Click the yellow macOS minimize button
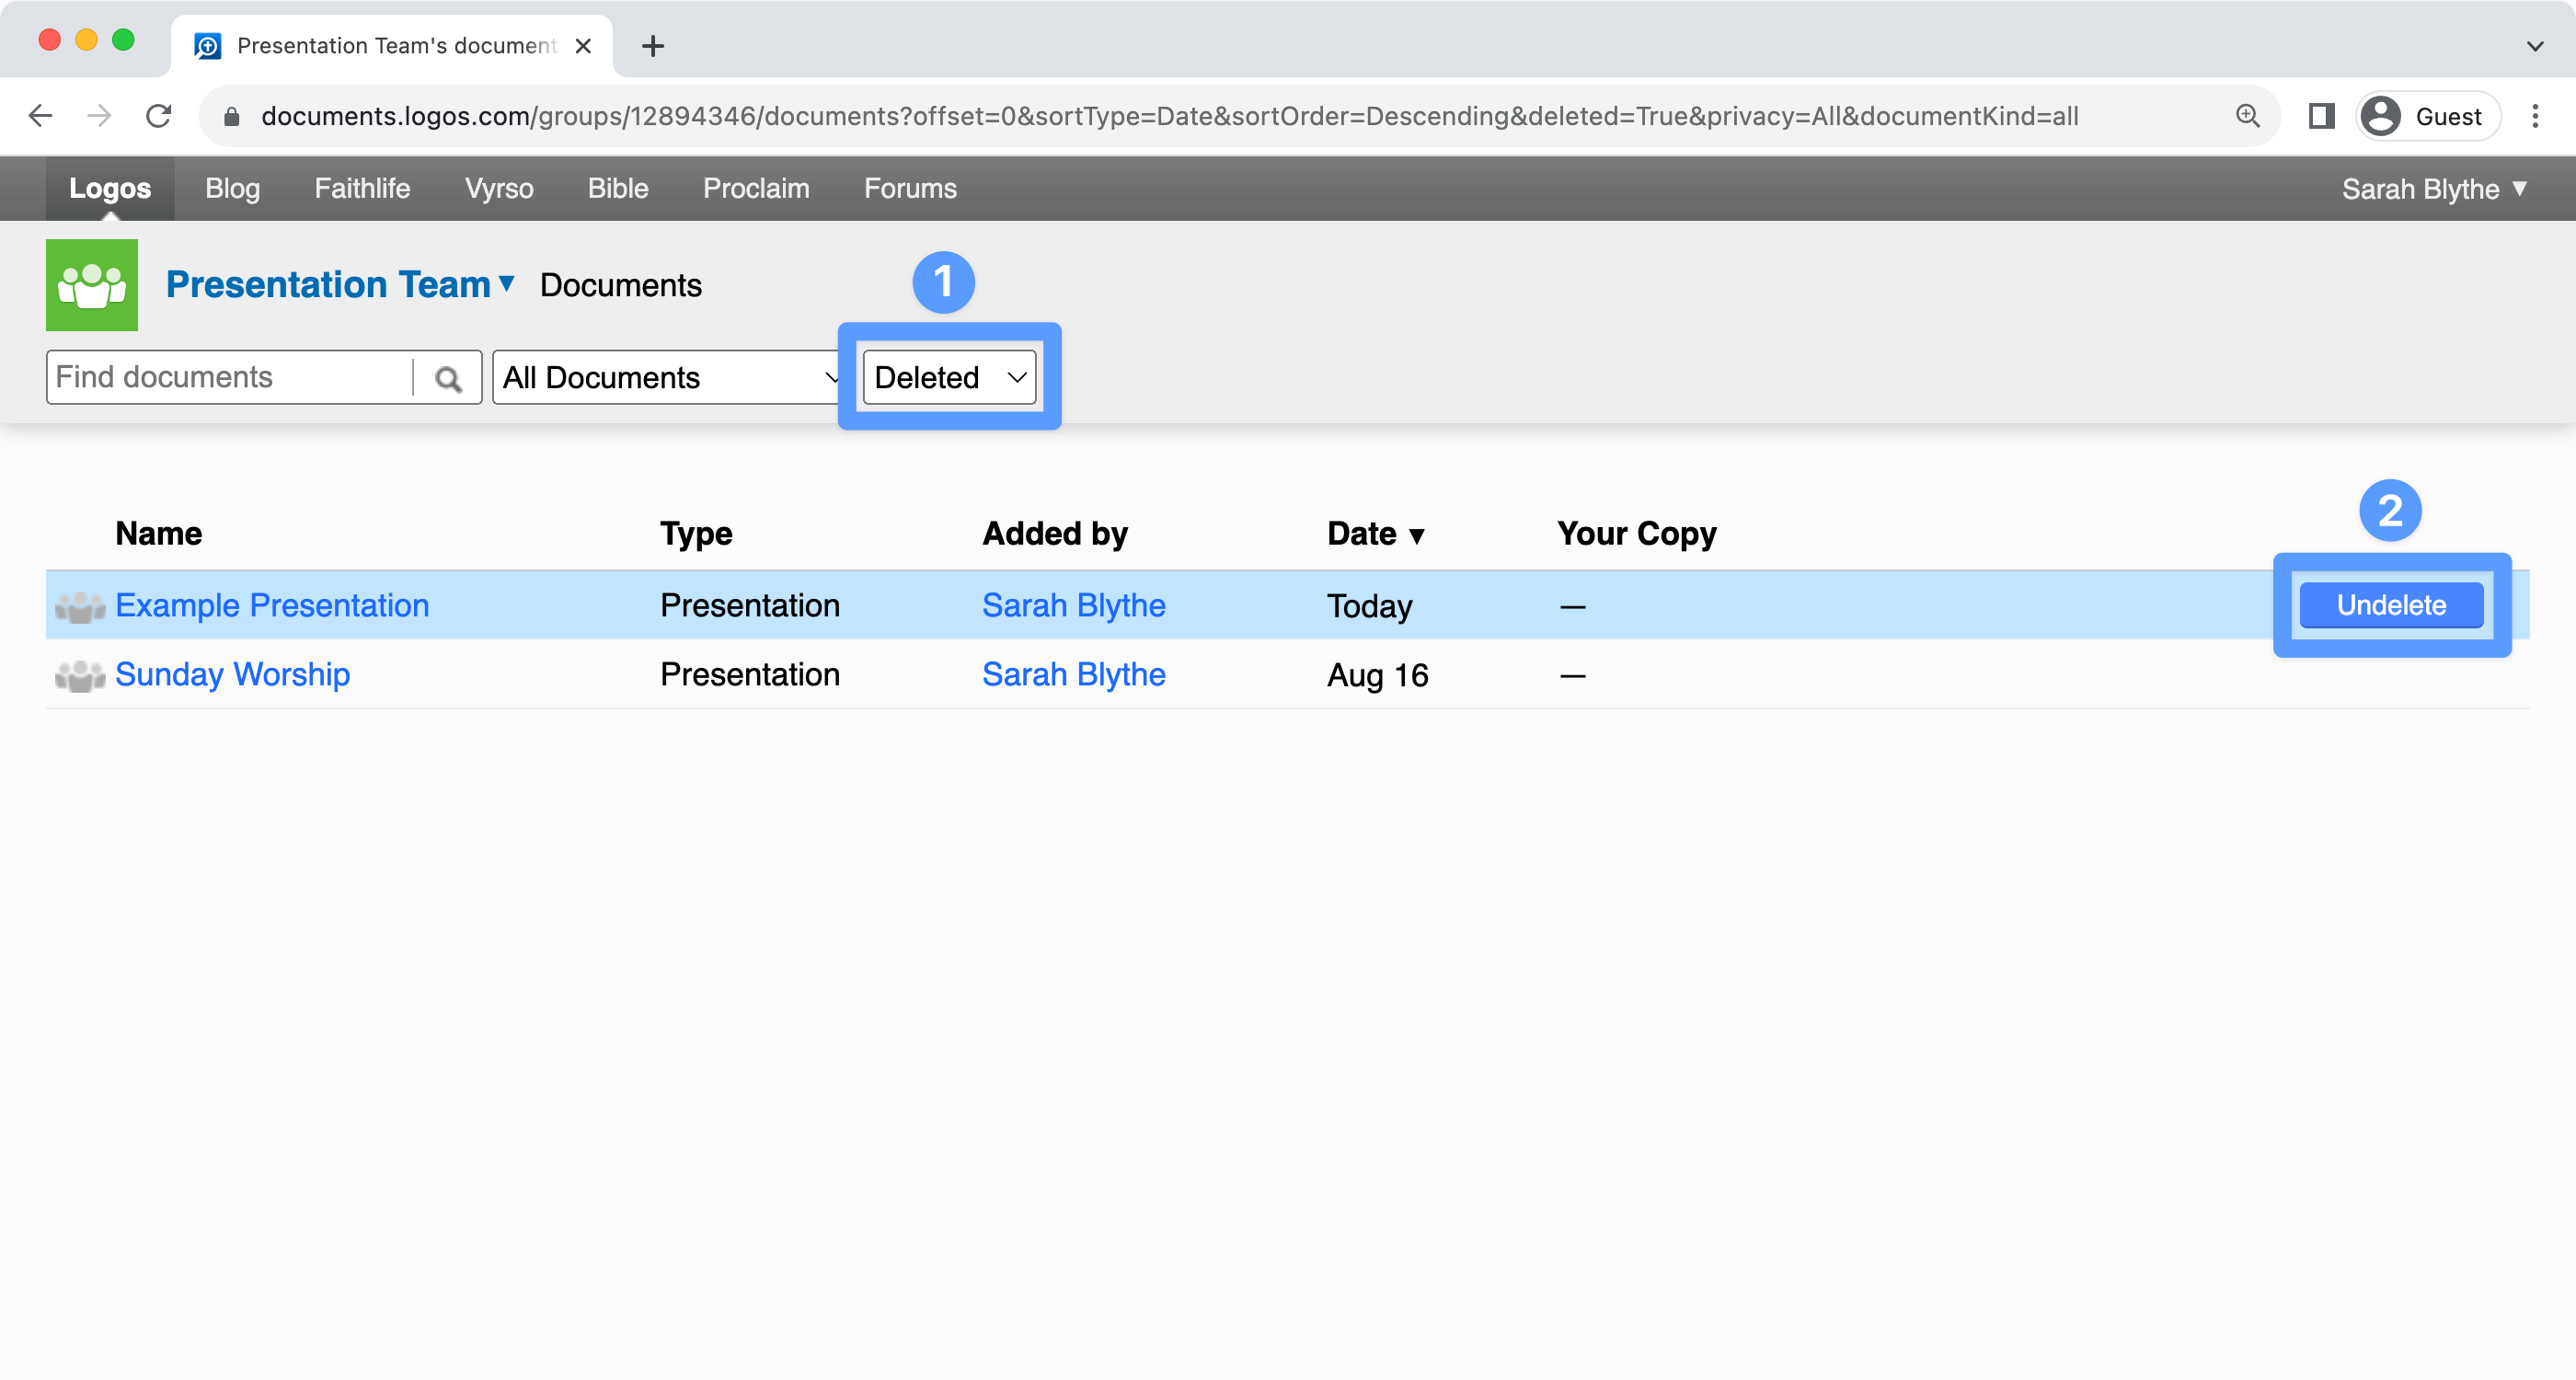2576x1380 pixels. 86,40
